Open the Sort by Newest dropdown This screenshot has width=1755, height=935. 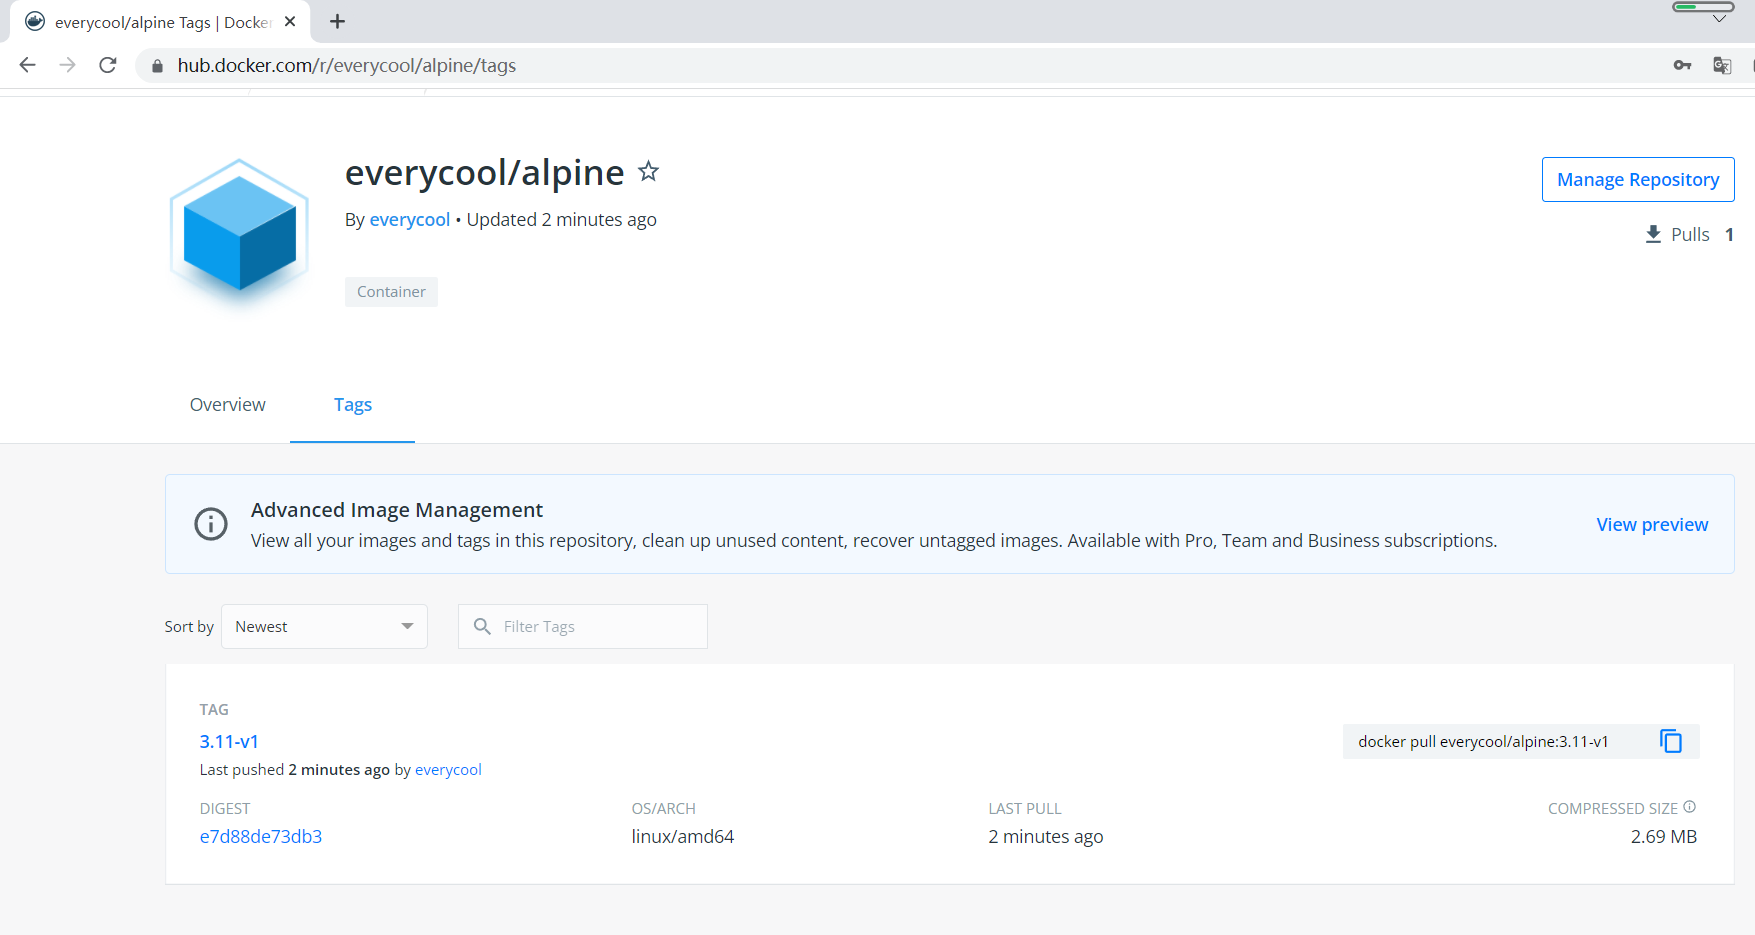pos(324,626)
